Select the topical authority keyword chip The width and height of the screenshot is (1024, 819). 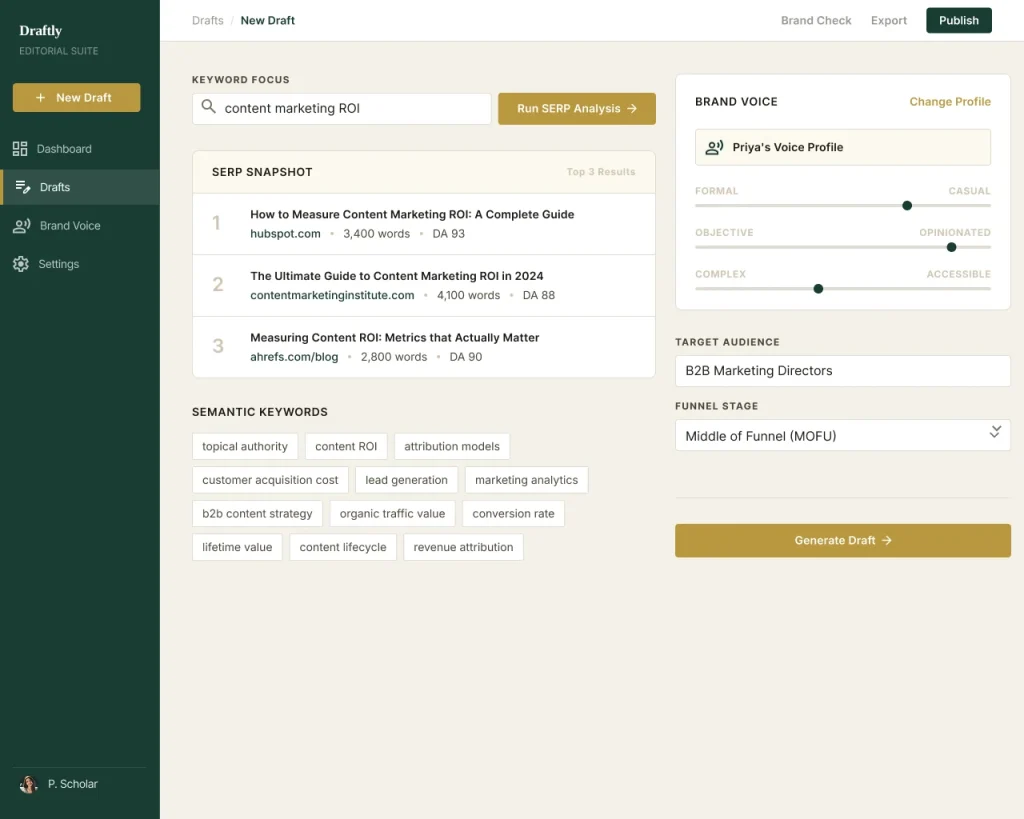point(245,446)
